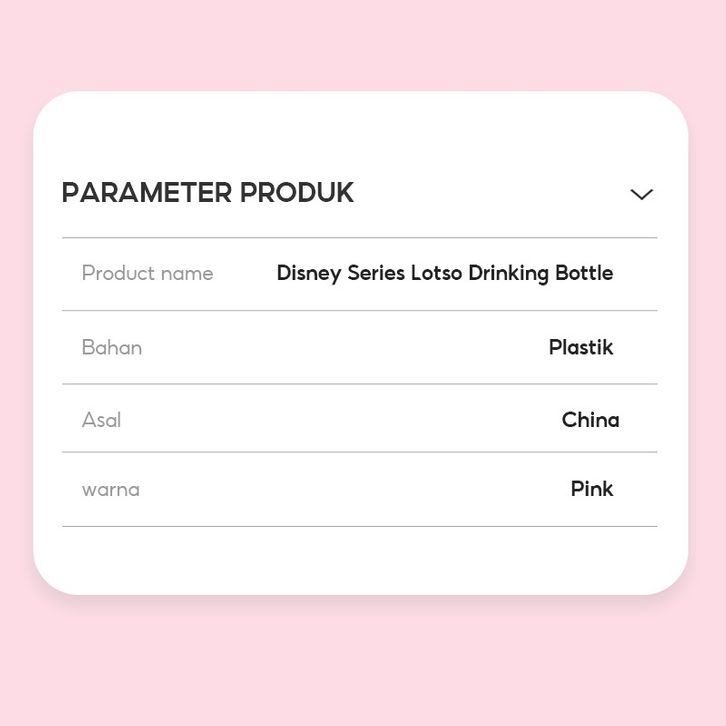Click the word Lotso in product value
The width and height of the screenshot is (726, 726).
click(x=437, y=273)
